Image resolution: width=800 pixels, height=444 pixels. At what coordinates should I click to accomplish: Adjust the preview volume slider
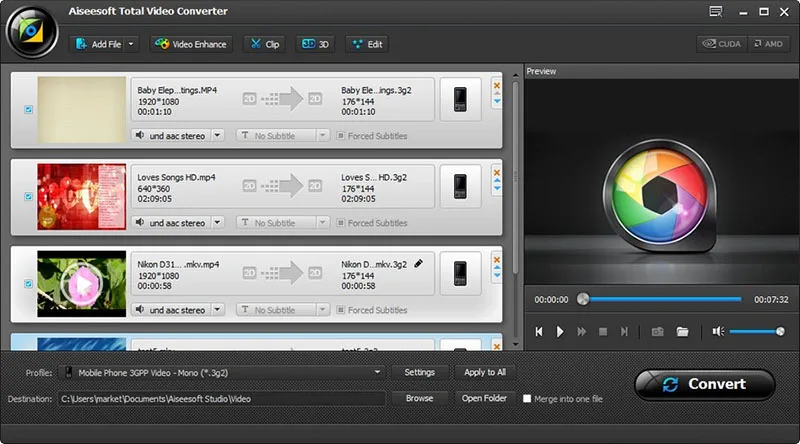pos(755,332)
